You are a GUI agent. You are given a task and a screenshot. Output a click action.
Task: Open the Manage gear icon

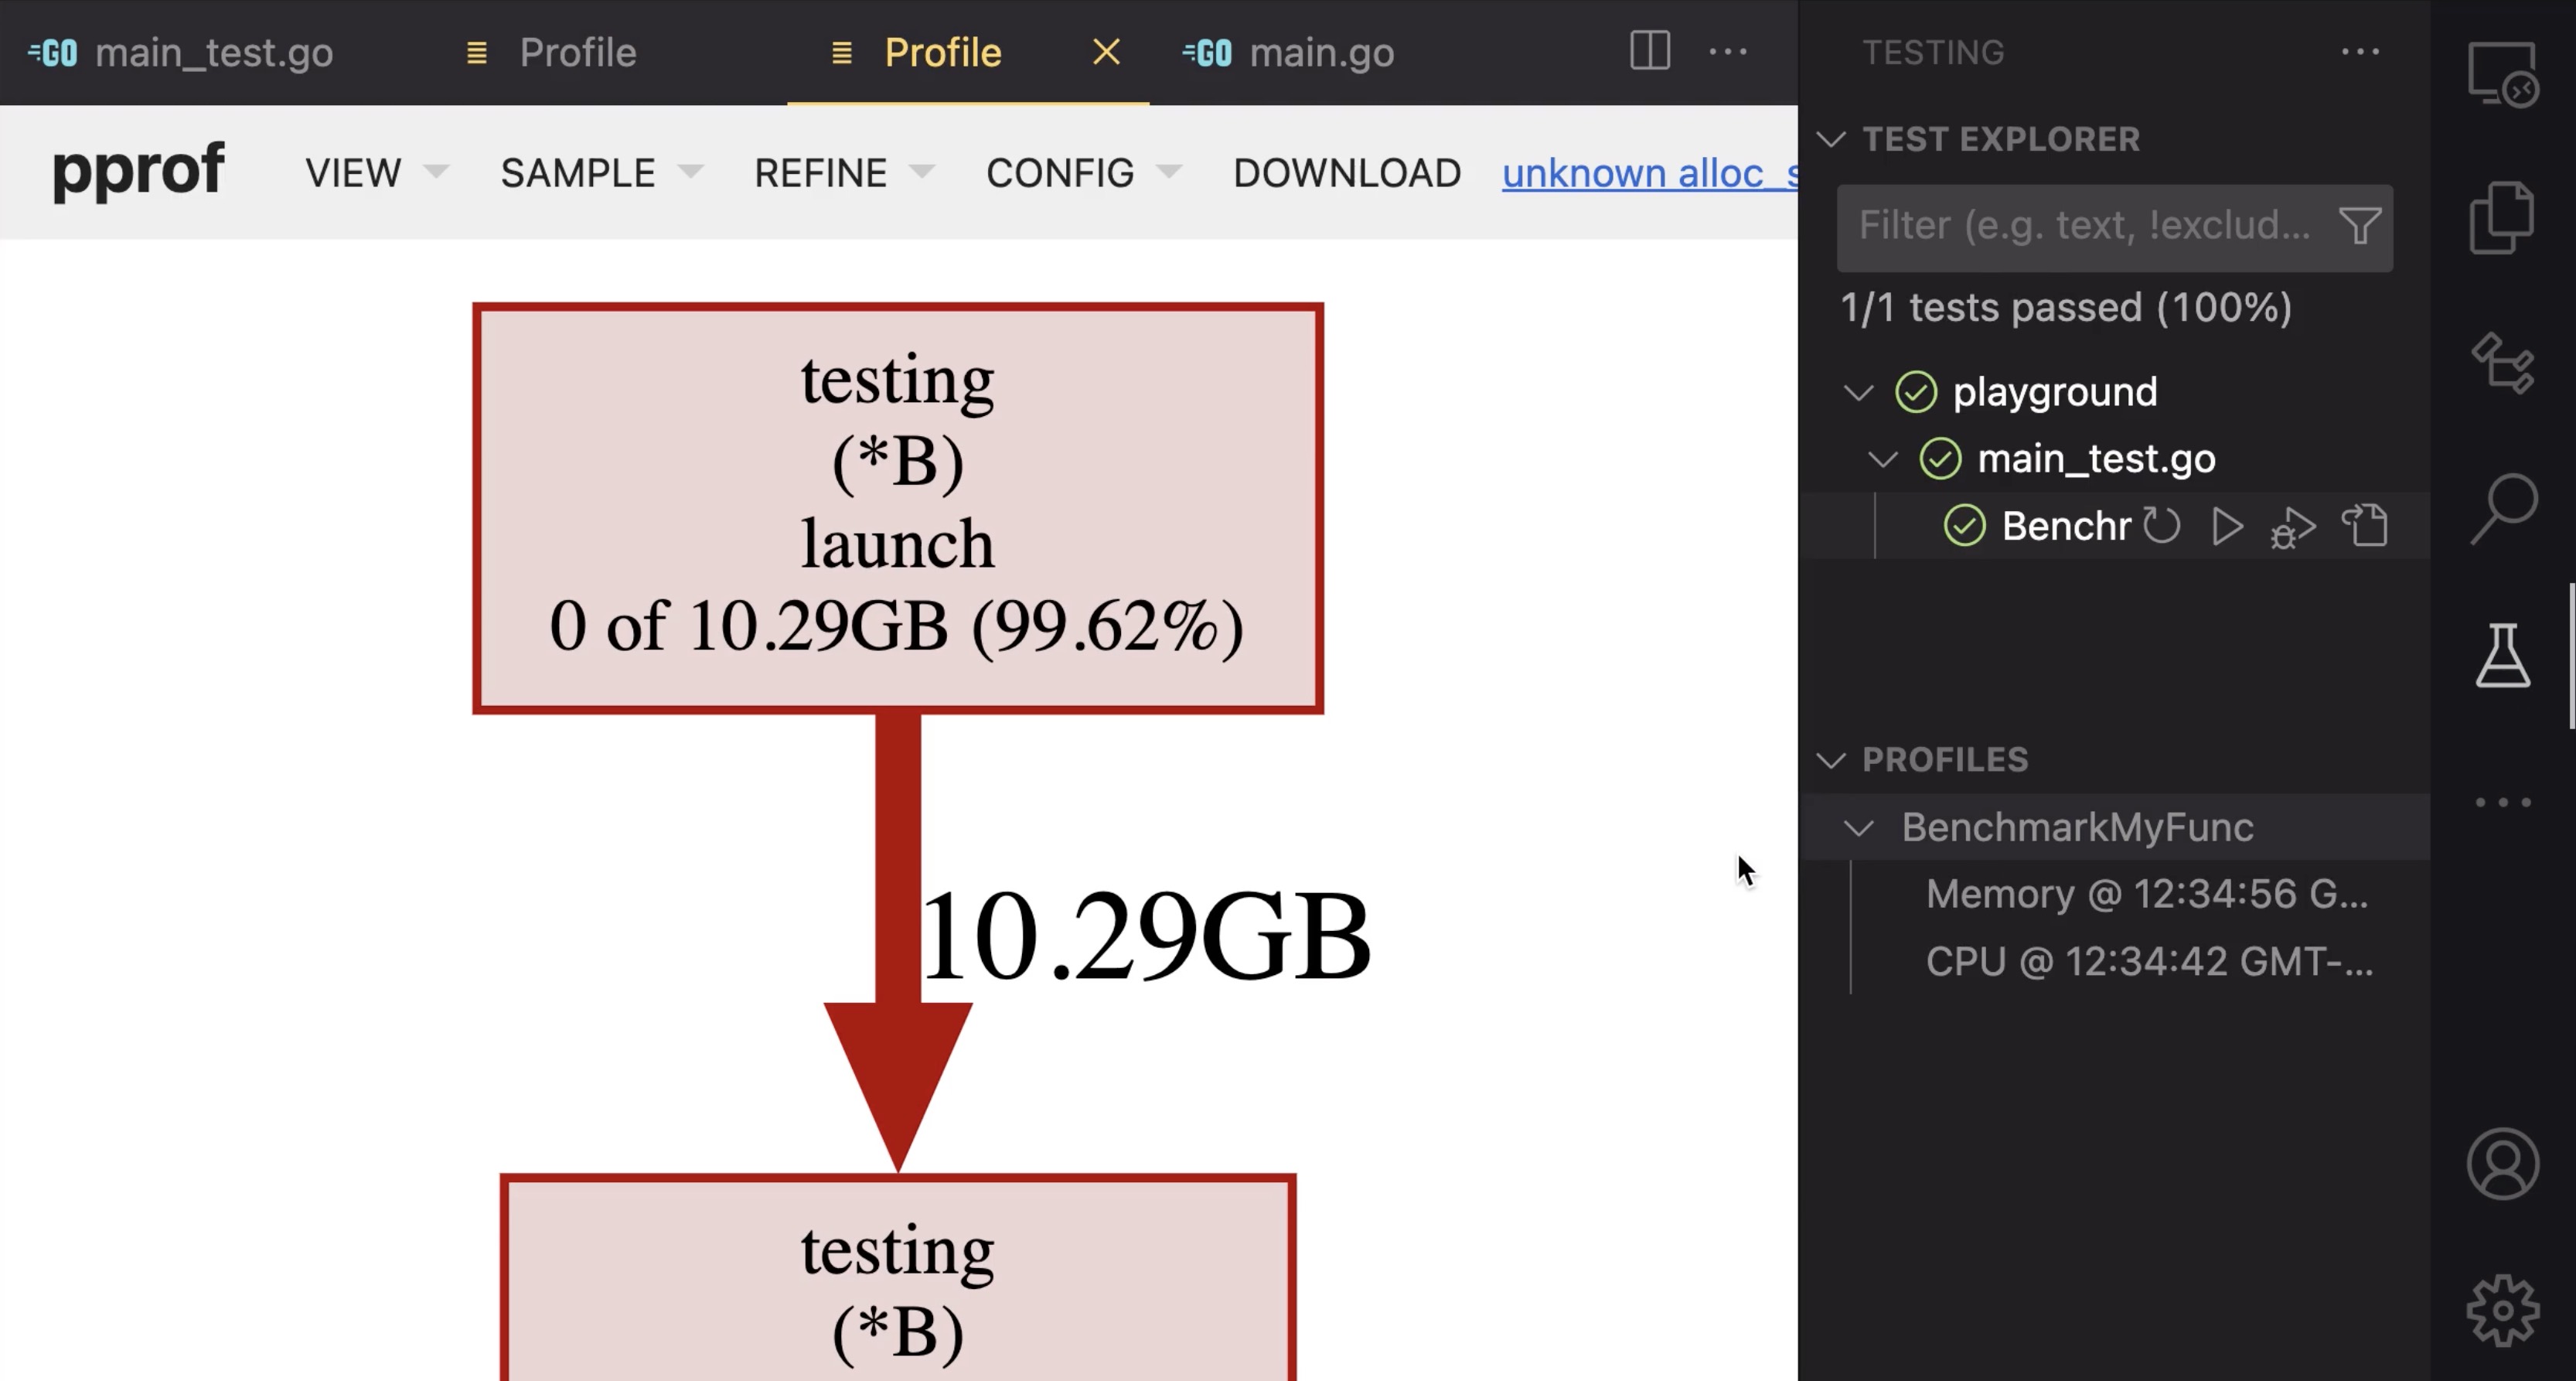tap(2503, 1310)
